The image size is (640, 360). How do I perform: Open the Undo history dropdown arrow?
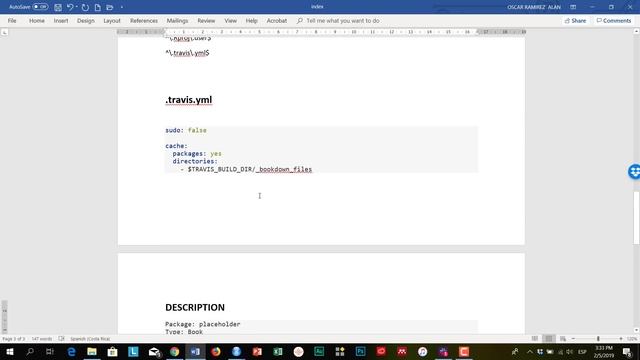[76, 7]
